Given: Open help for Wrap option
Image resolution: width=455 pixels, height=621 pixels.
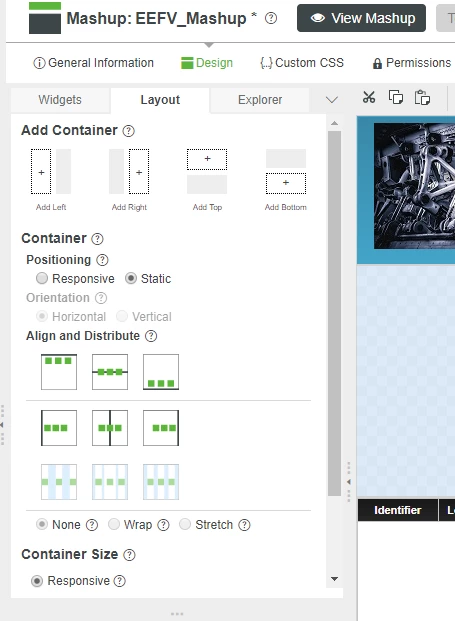Looking at the screenshot, I should (x=163, y=525).
